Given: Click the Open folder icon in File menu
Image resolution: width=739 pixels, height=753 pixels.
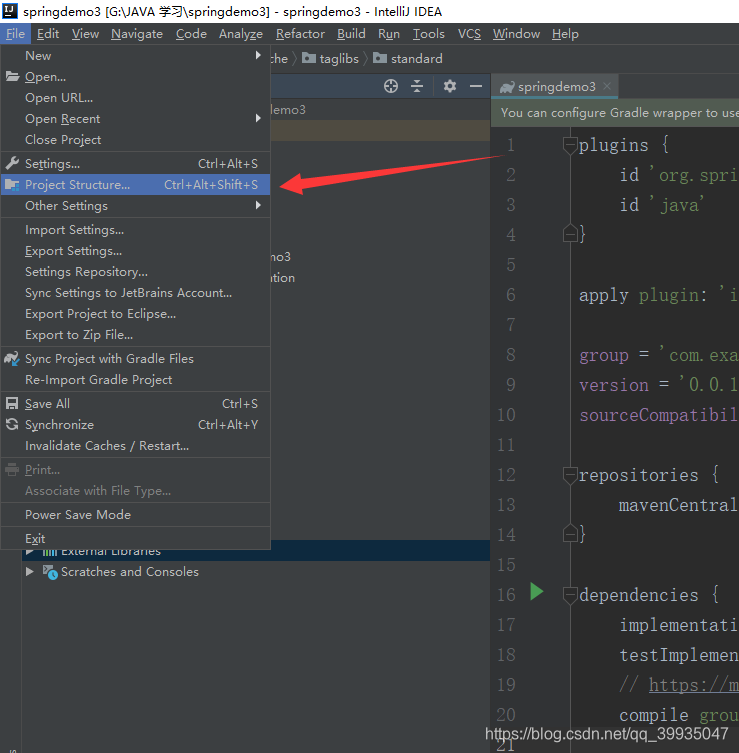Looking at the screenshot, I should pyautogui.click(x=12, y=76).
